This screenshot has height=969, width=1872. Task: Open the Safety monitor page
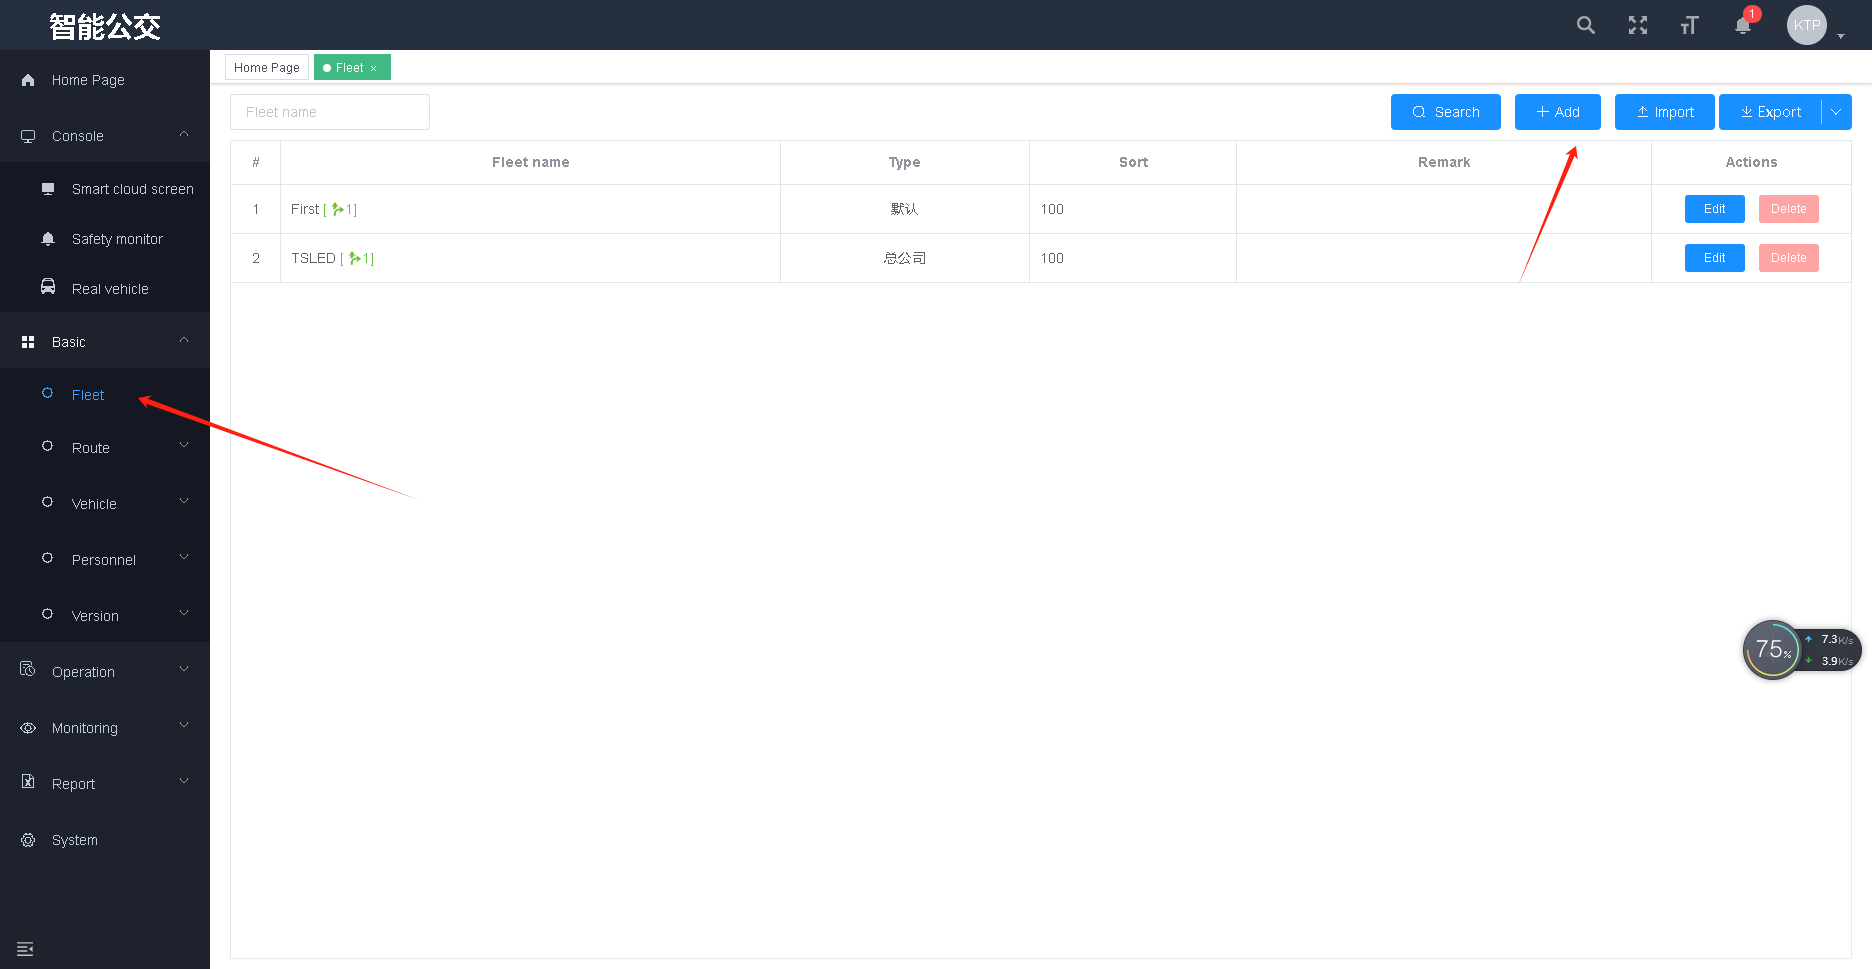(117, 239)
